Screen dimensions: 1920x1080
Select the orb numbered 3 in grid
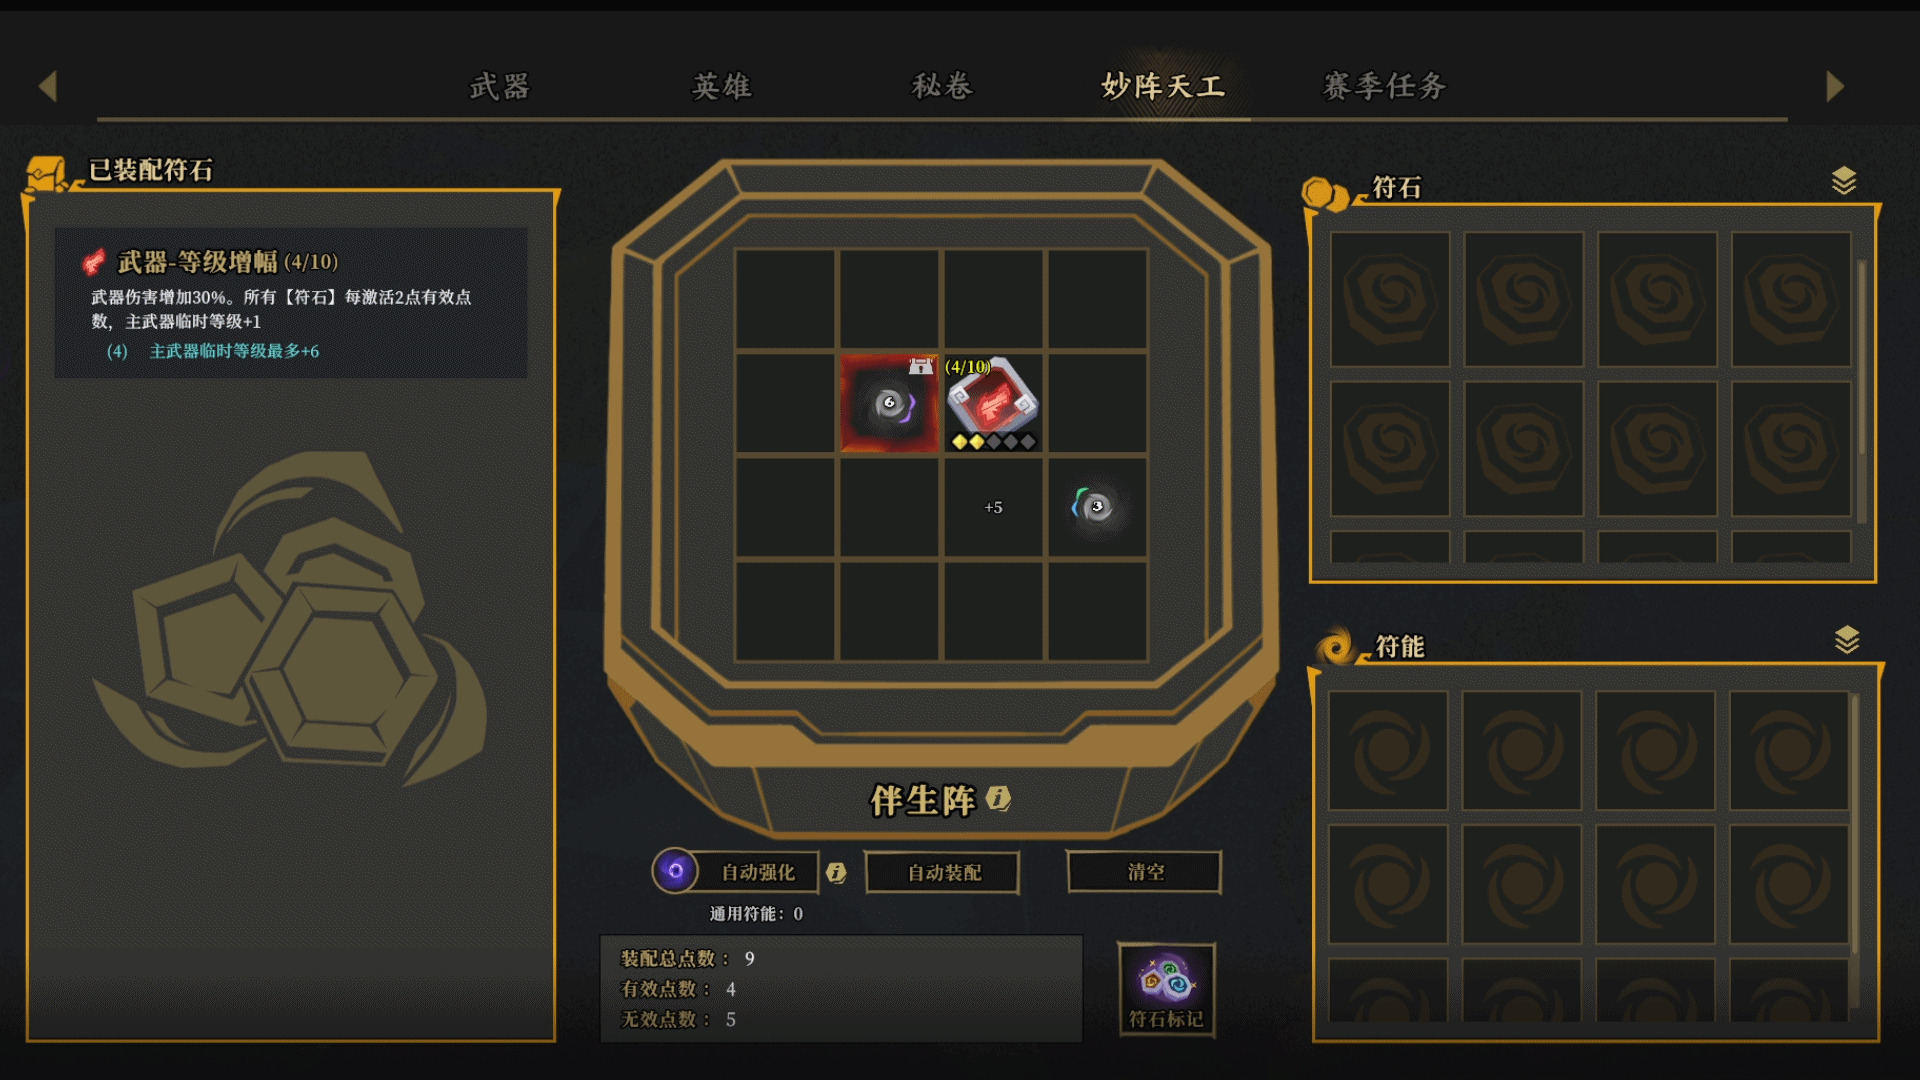coord(1096,507)
